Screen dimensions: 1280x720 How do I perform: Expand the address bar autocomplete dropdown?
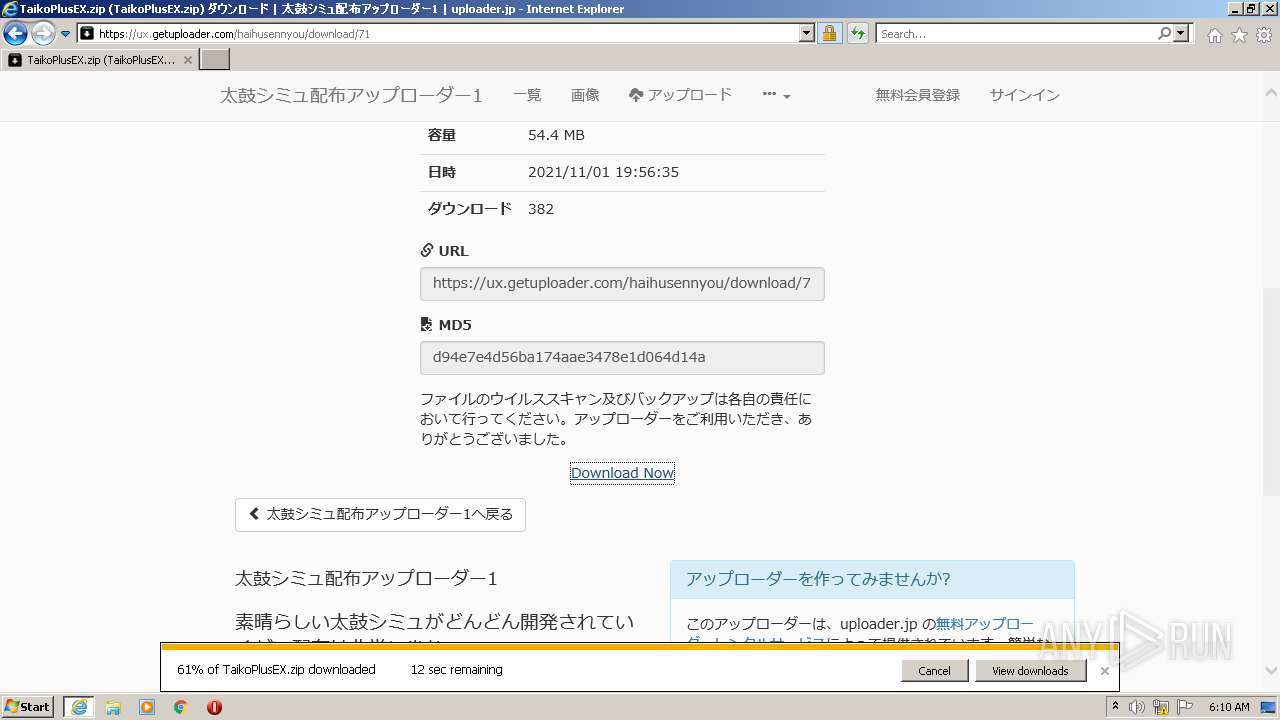coord(807,34)
